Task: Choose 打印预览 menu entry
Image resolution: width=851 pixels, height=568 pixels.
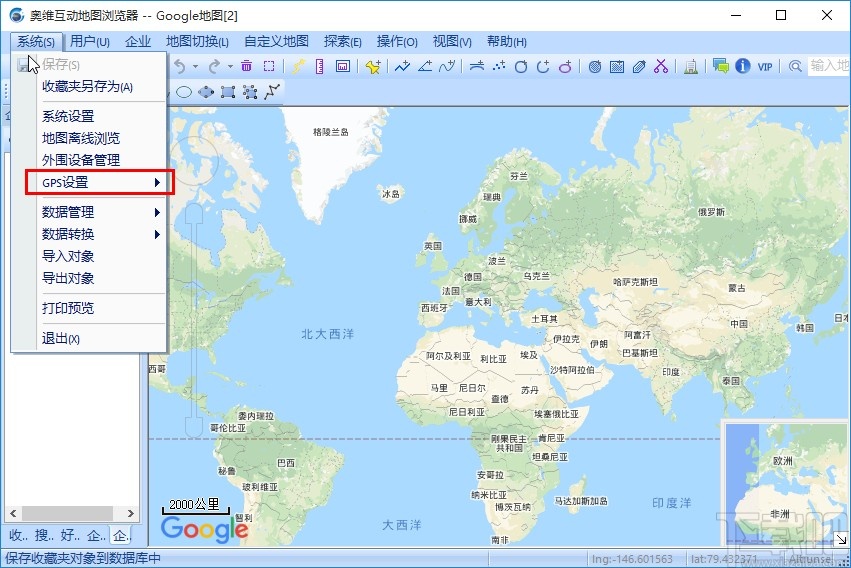Action: (88, 308)
